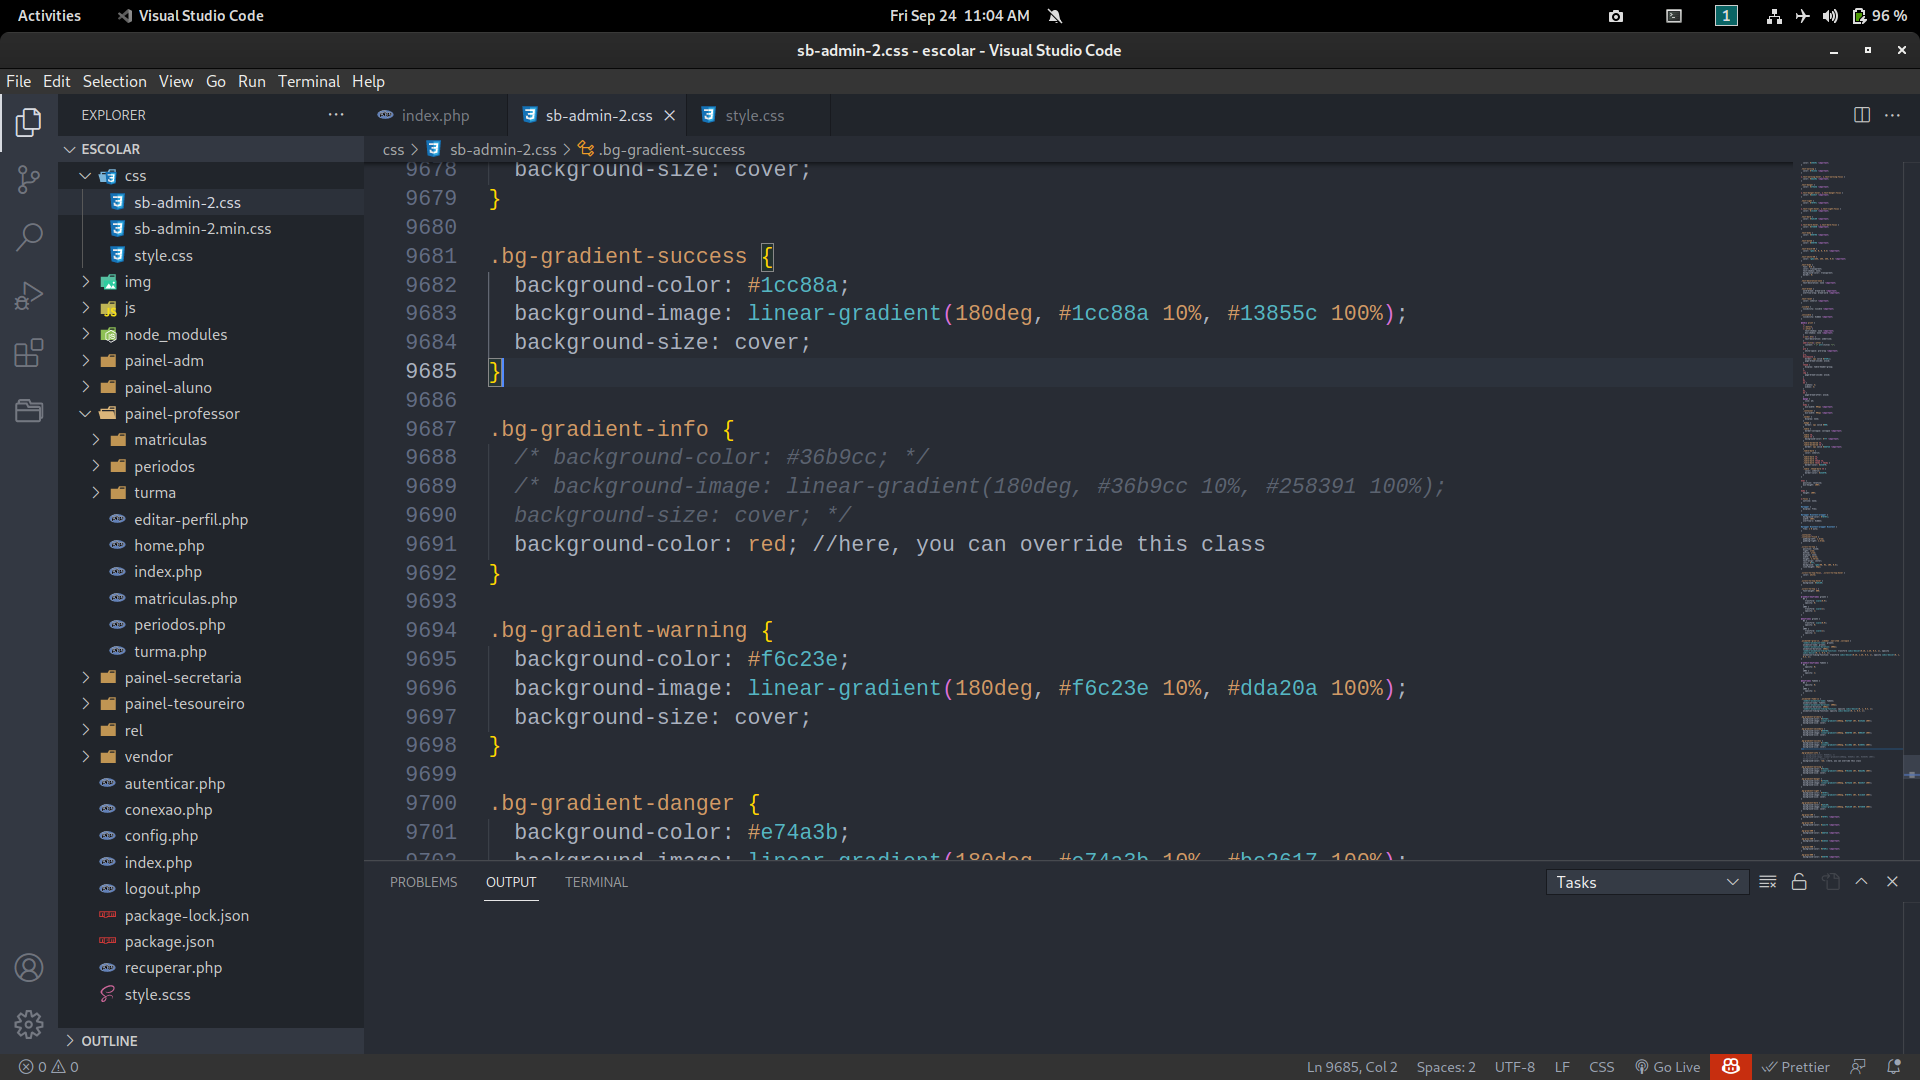This screenshot has height=1080, width=1920.
Task: Open the Extensions view
Action: (29, 353)
